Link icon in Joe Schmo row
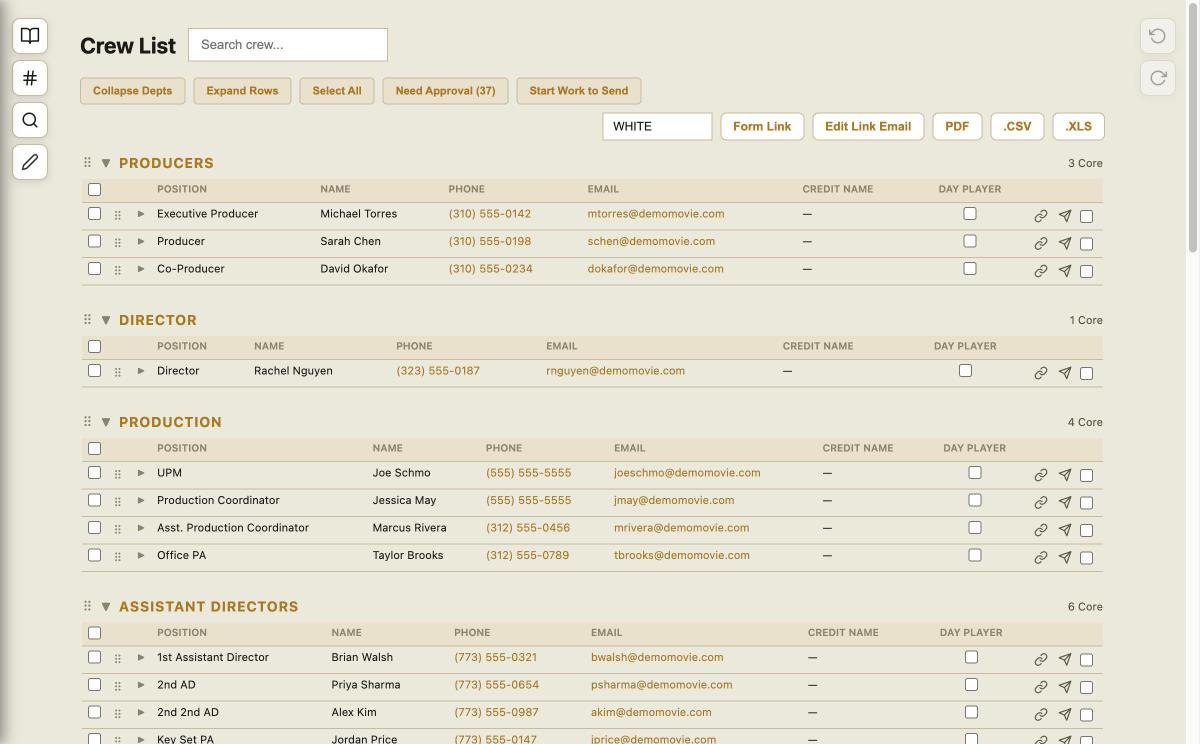 tap(1041, 475)
